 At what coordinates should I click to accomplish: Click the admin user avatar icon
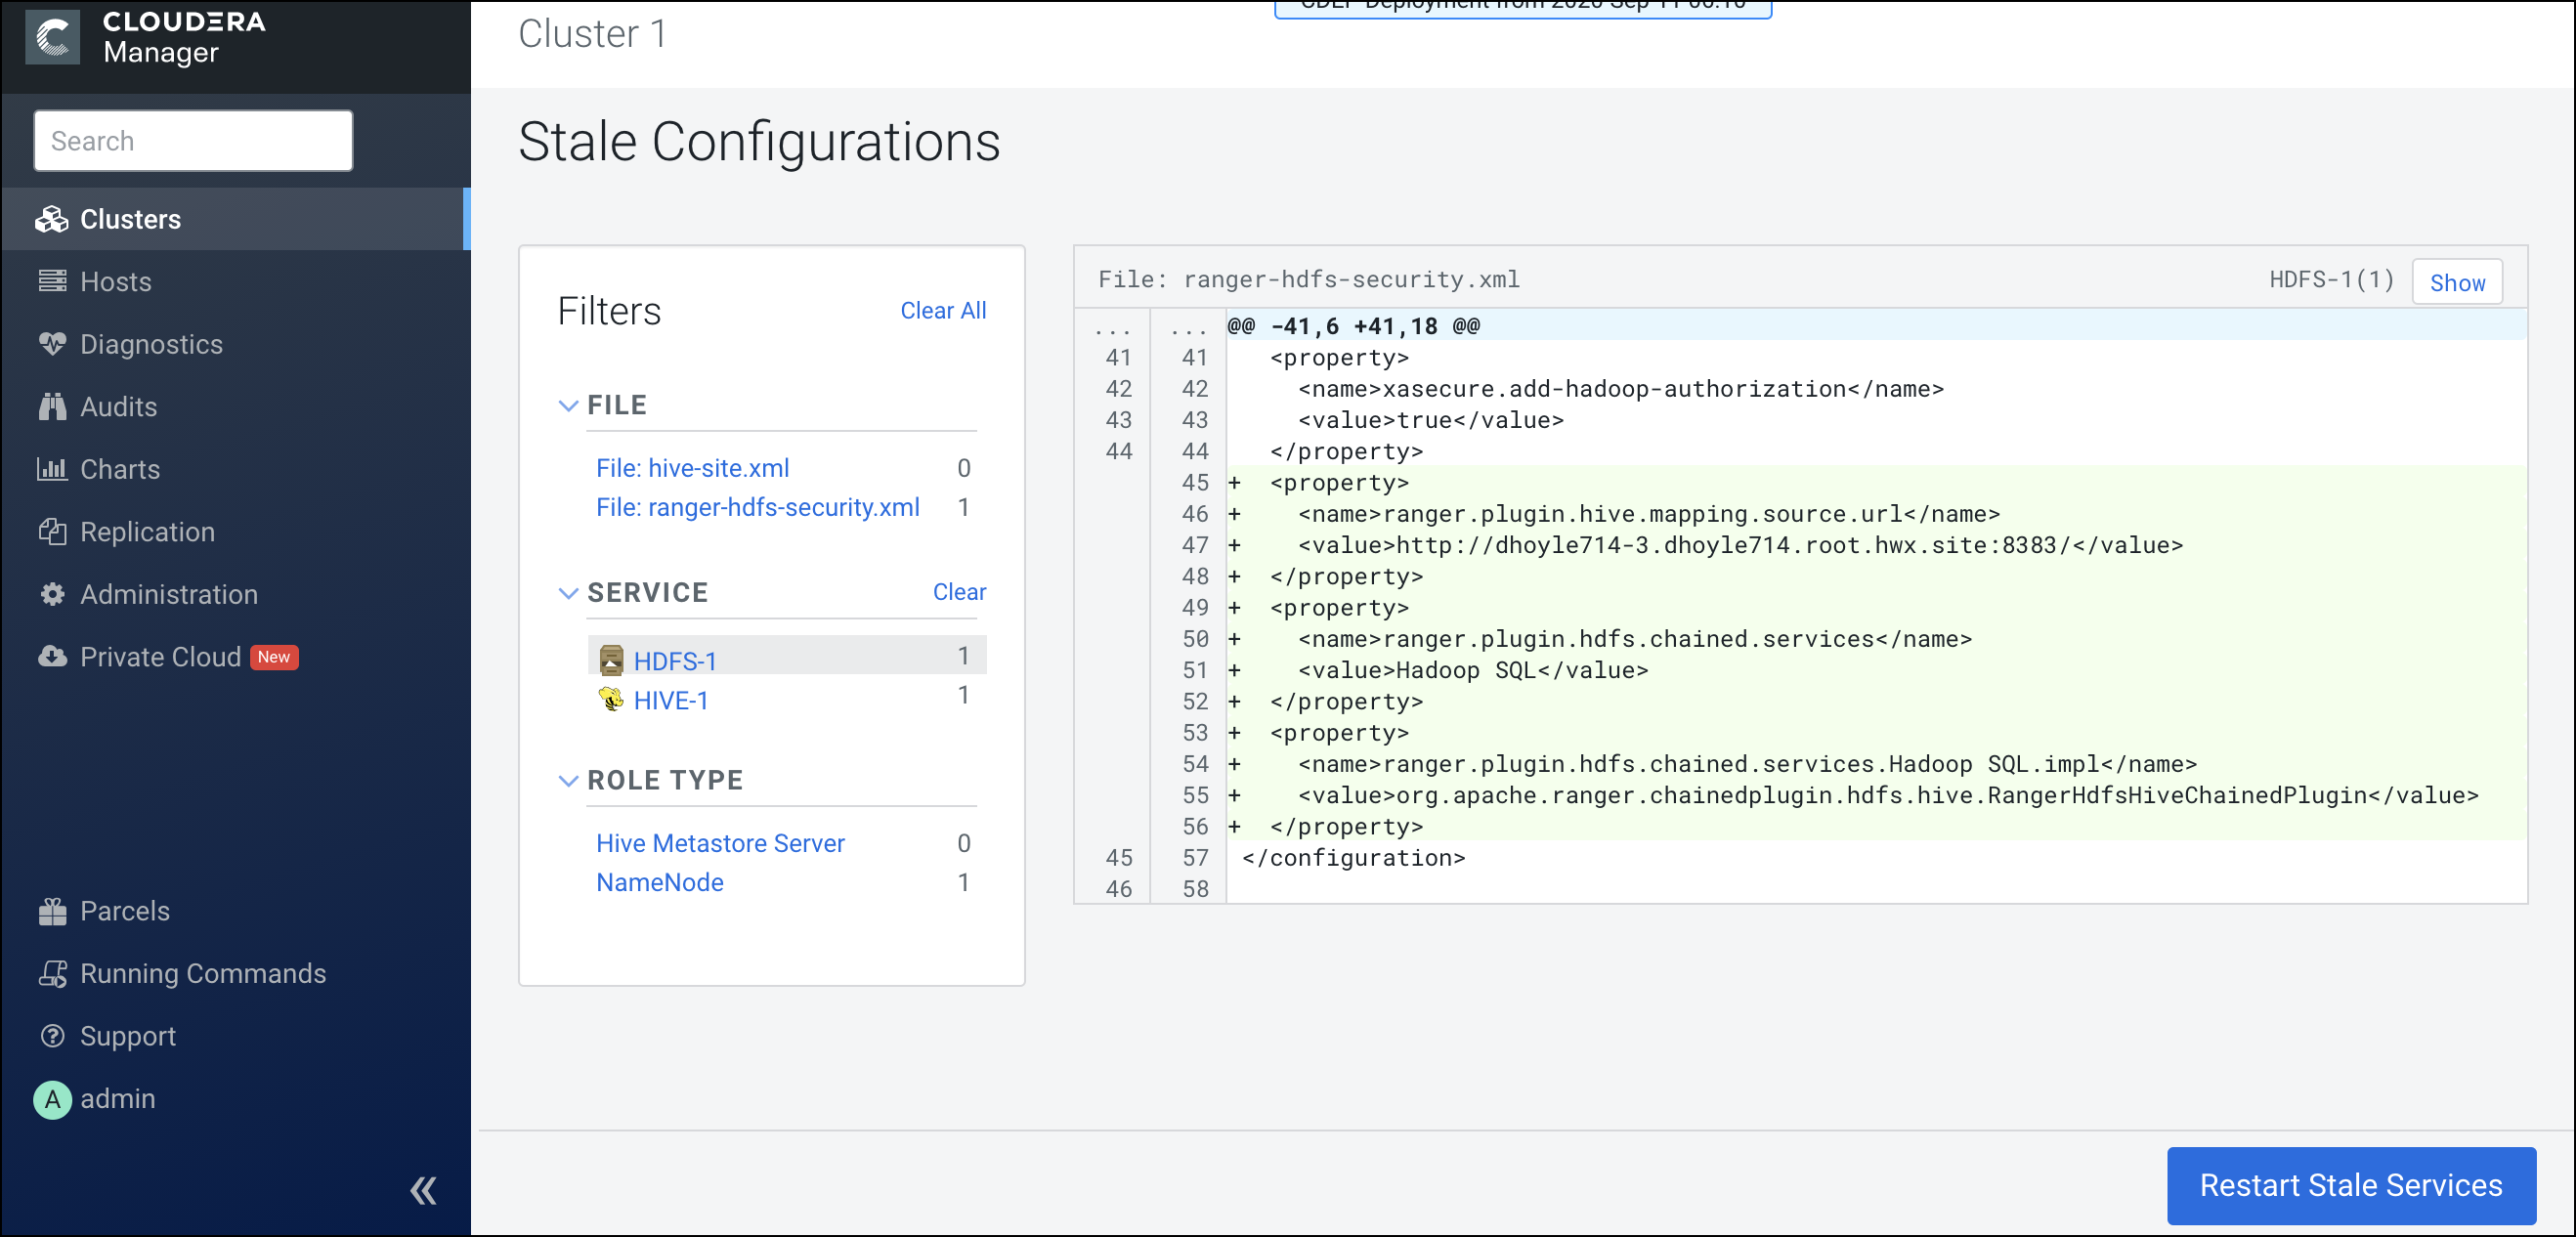click(52, 1098)
